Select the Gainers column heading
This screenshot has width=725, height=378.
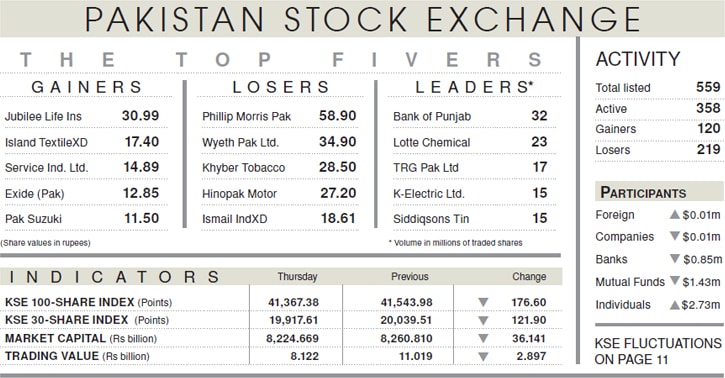click(87, 87)
